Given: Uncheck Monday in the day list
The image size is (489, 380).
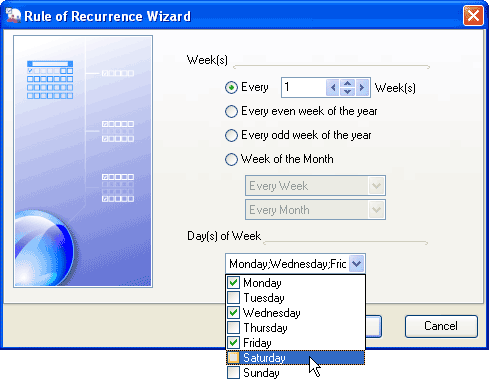Looking at the screenshot, I should (233, 283).
